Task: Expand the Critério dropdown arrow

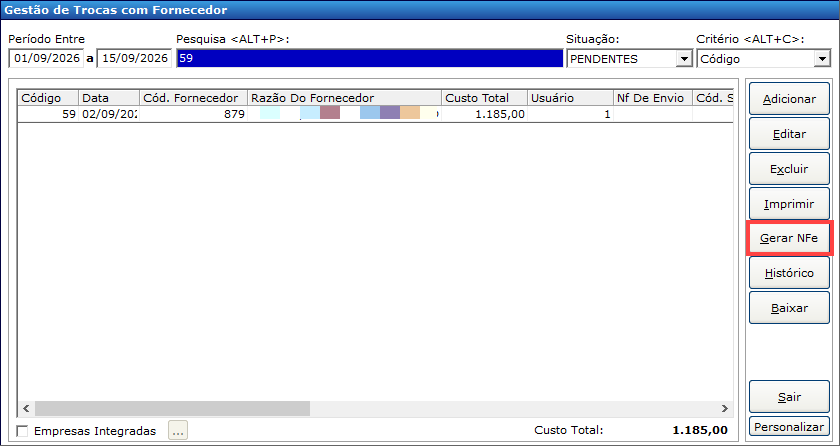Action: [822, 59]
